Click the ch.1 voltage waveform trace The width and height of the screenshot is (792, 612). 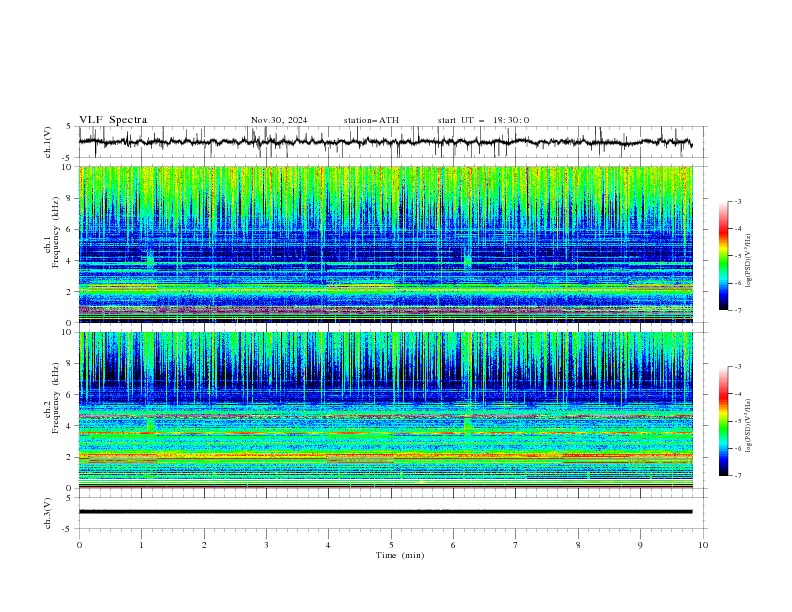(385, 142)
